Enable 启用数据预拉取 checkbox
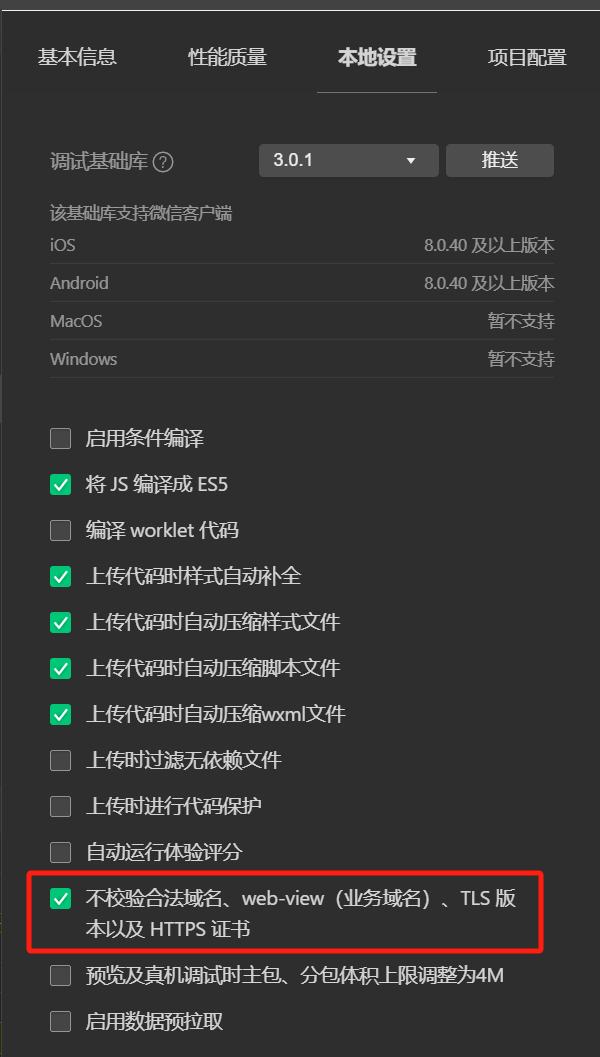Viewport: 600px width, 1057px height. (x=61, y=1021)
